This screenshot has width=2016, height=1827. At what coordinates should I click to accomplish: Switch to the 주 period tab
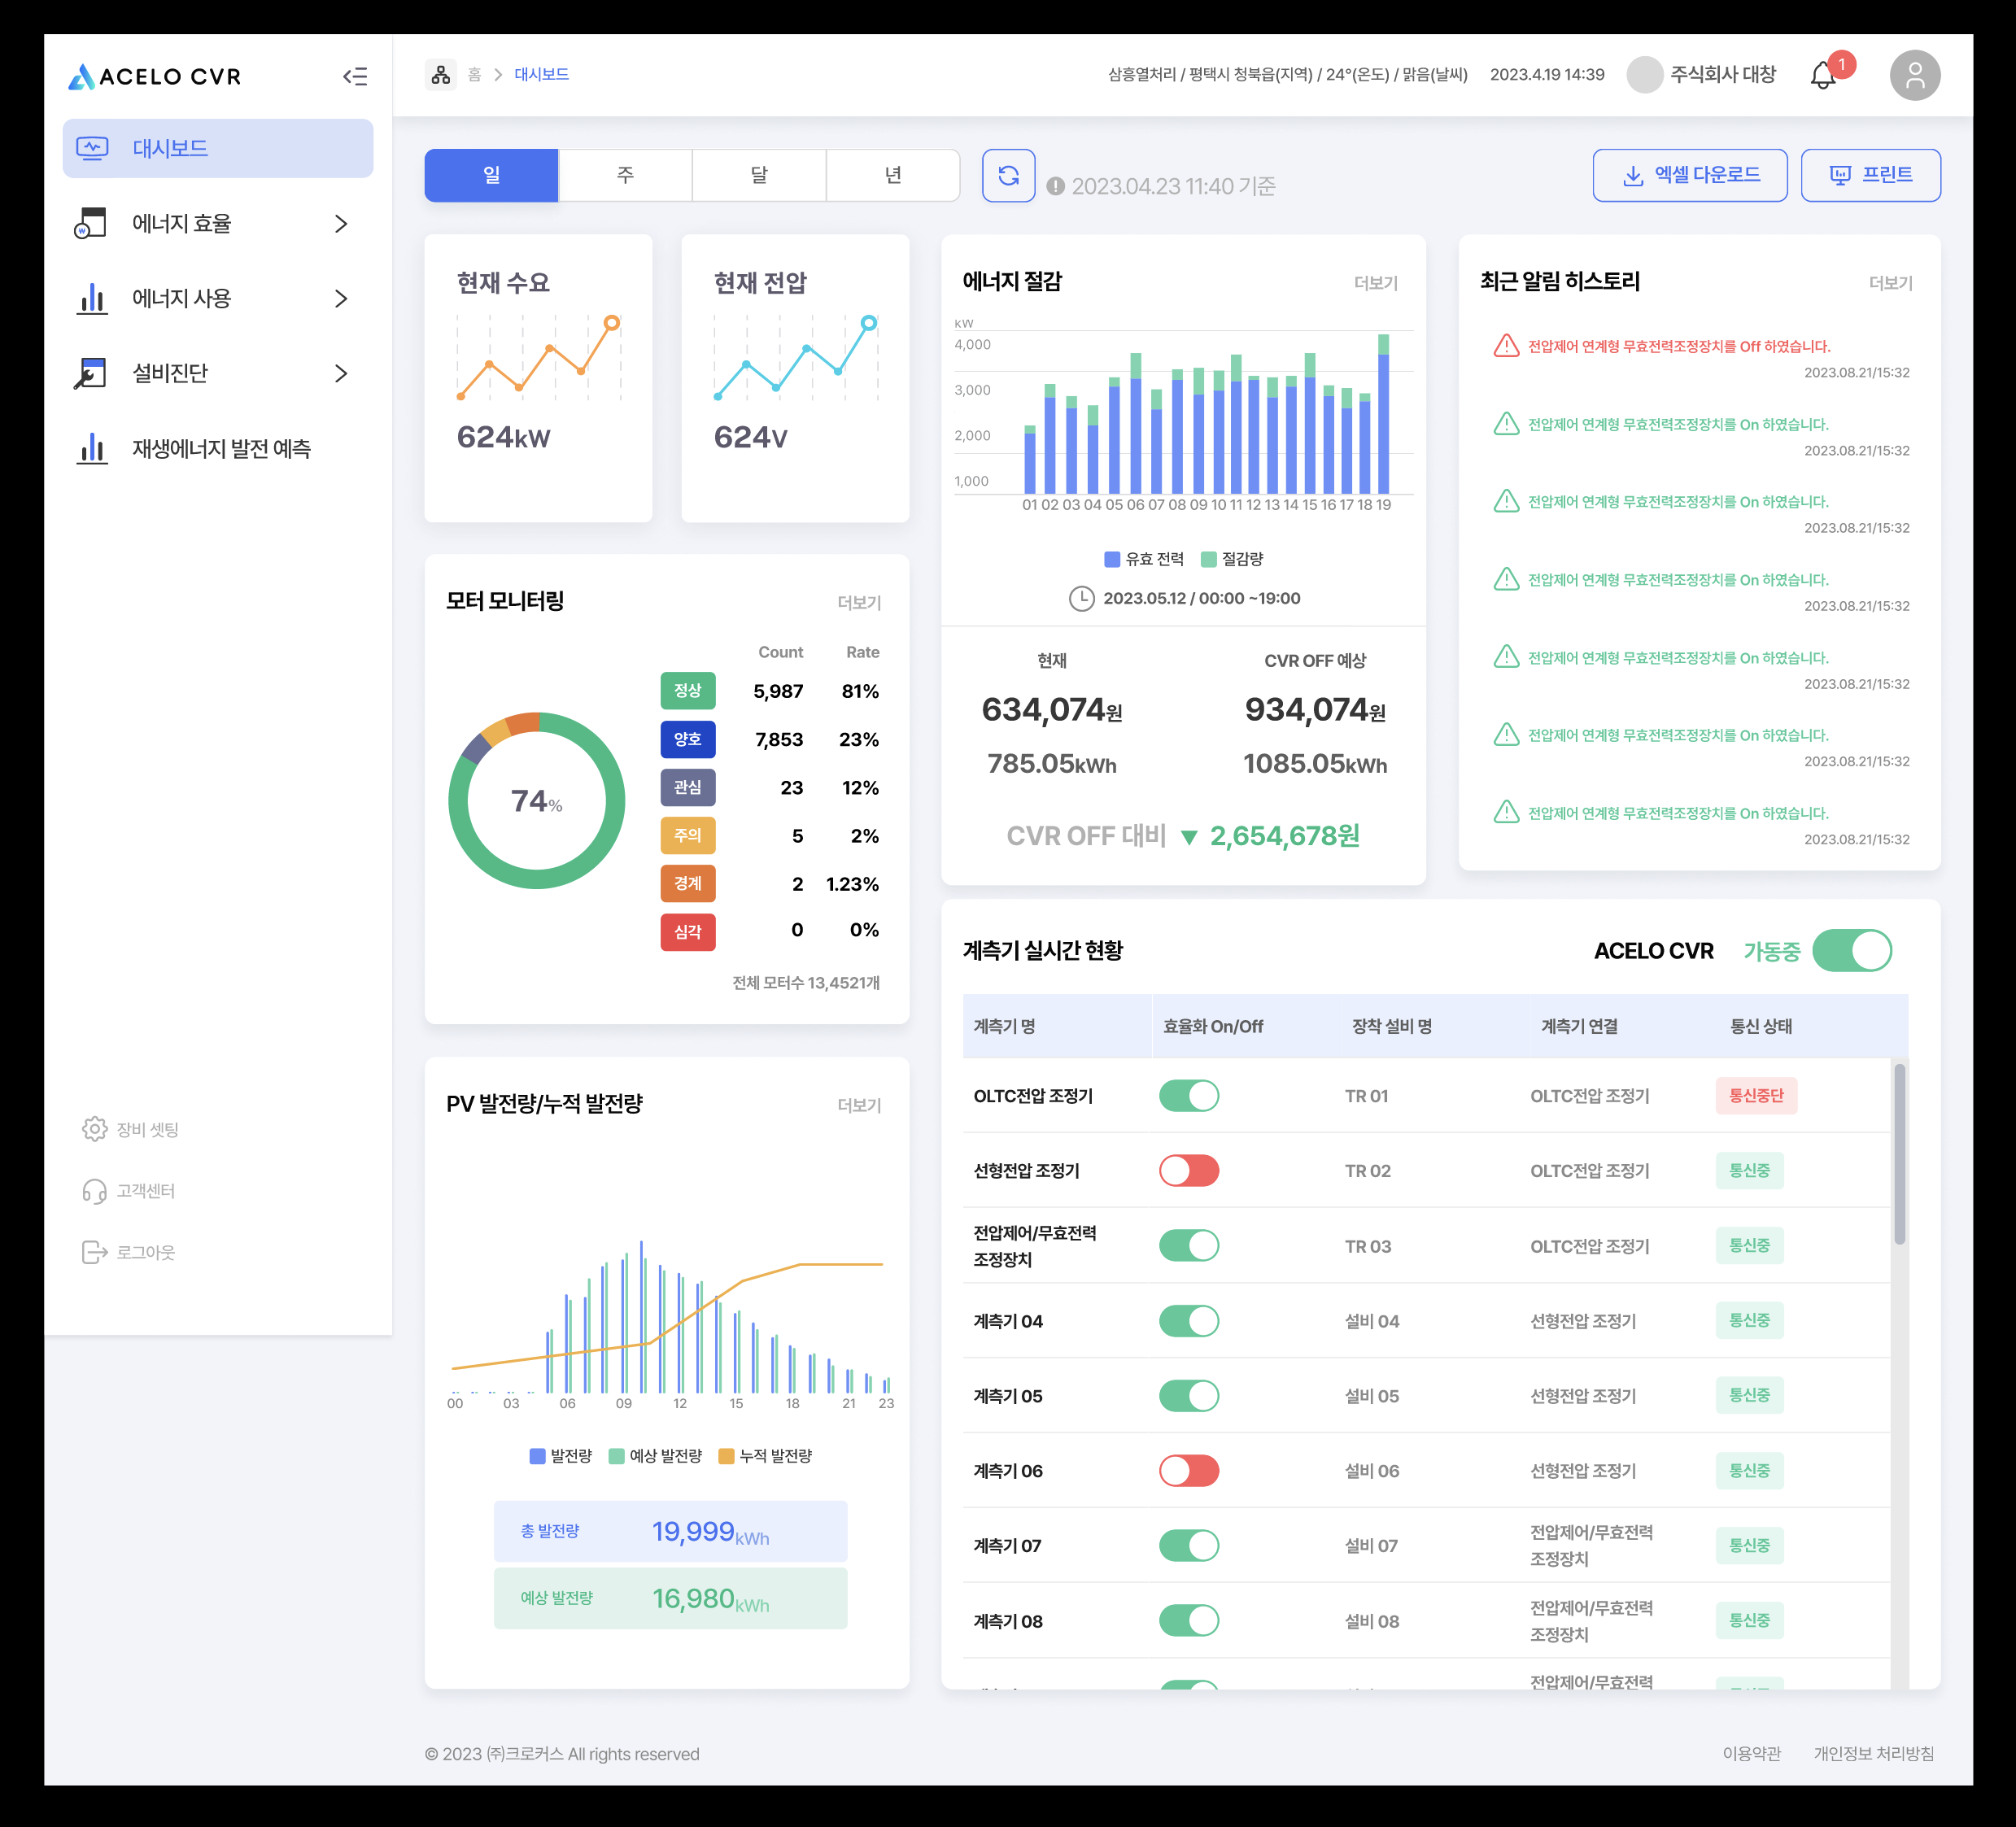point(625,176)
